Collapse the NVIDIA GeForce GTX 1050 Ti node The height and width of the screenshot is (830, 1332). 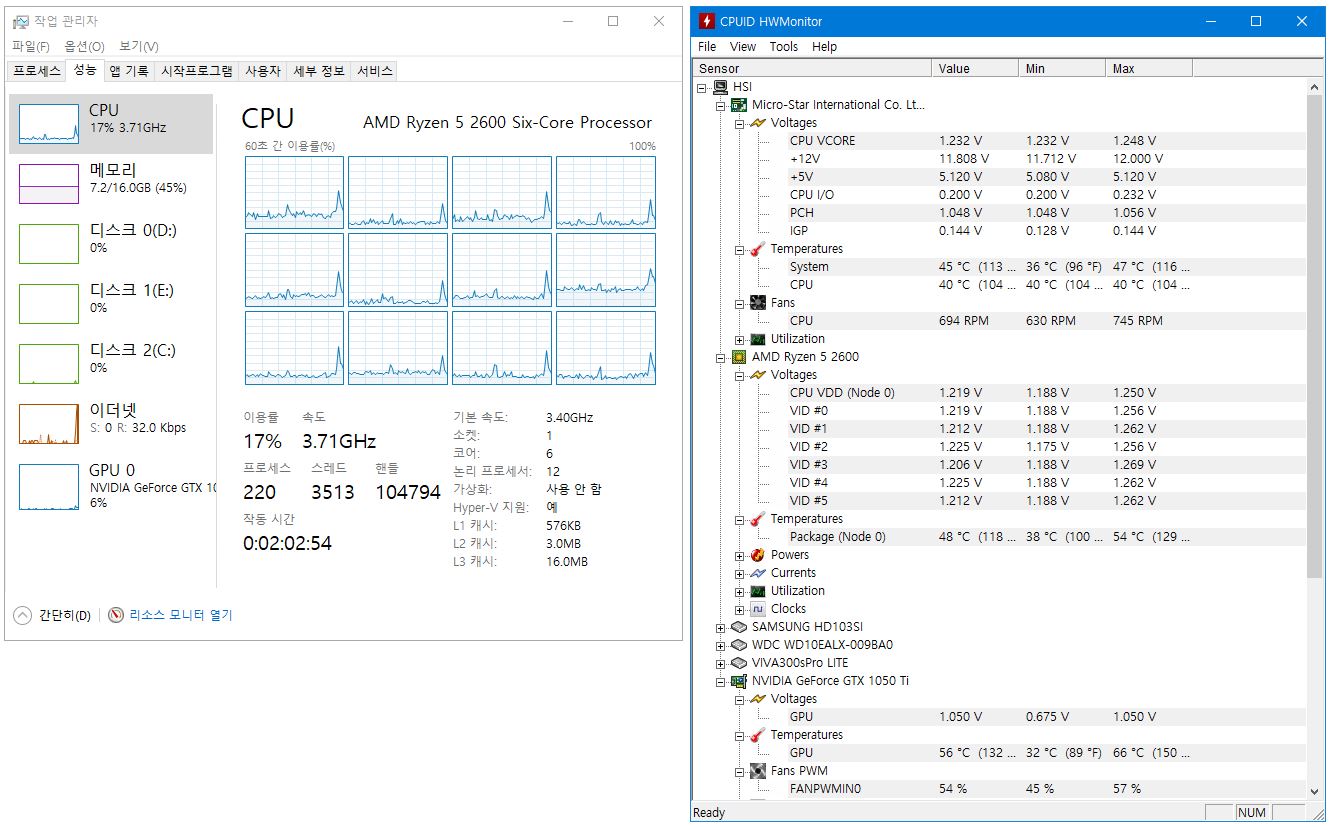[721, 681]
